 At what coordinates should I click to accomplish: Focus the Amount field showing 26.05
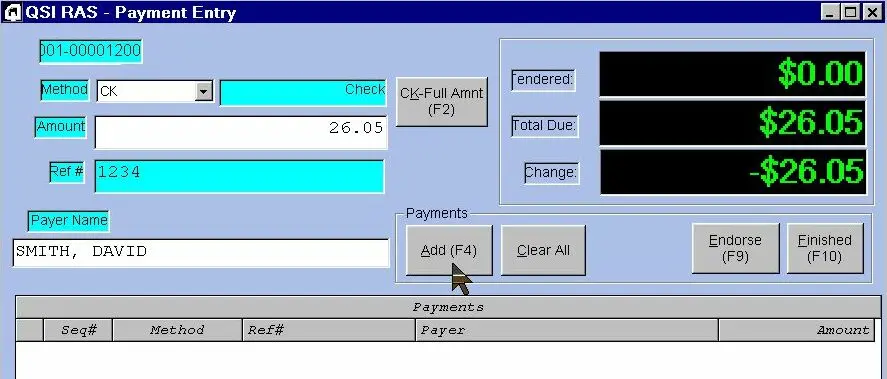pyautogui.click(x=241, y=132)
